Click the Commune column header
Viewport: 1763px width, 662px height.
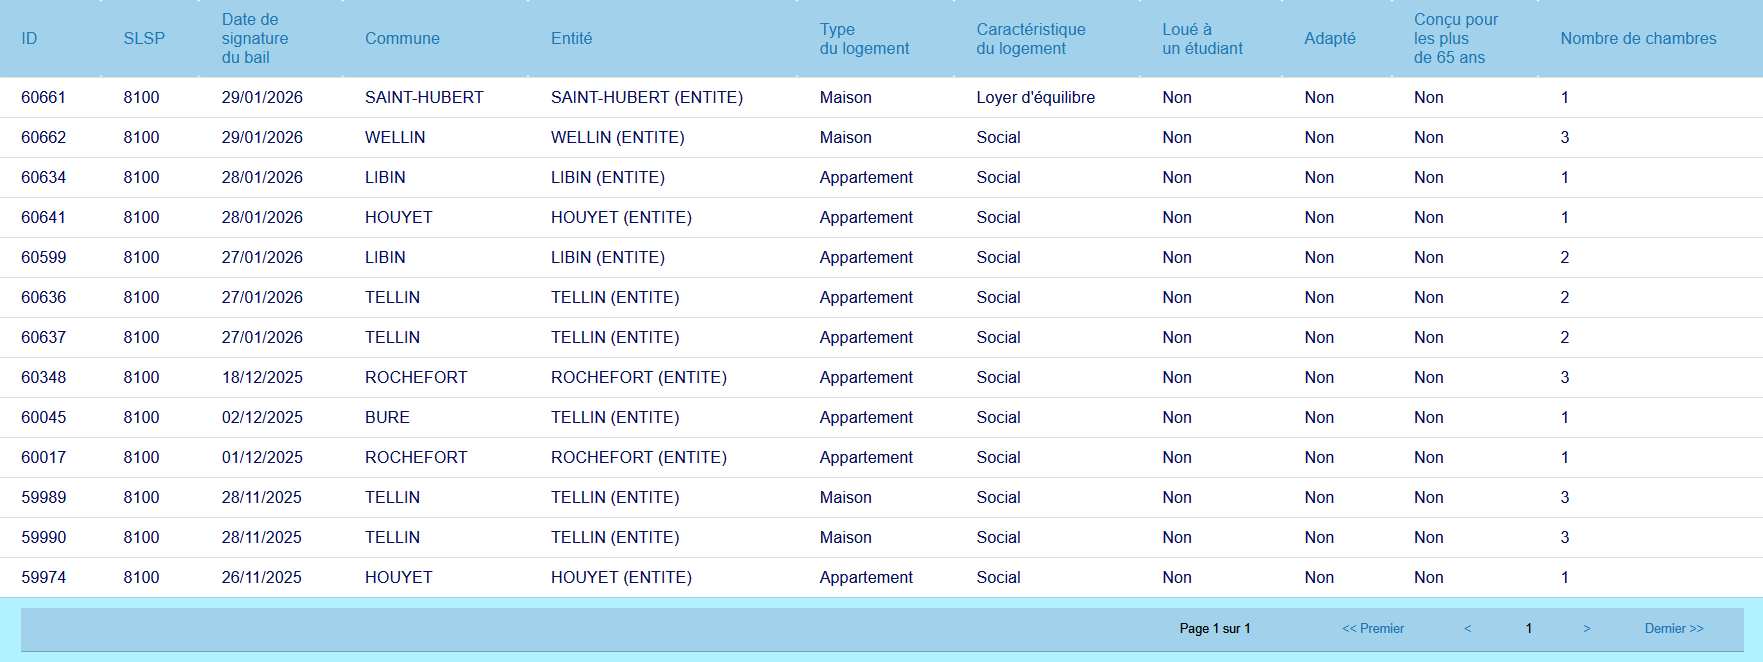(x=402, y=39)
